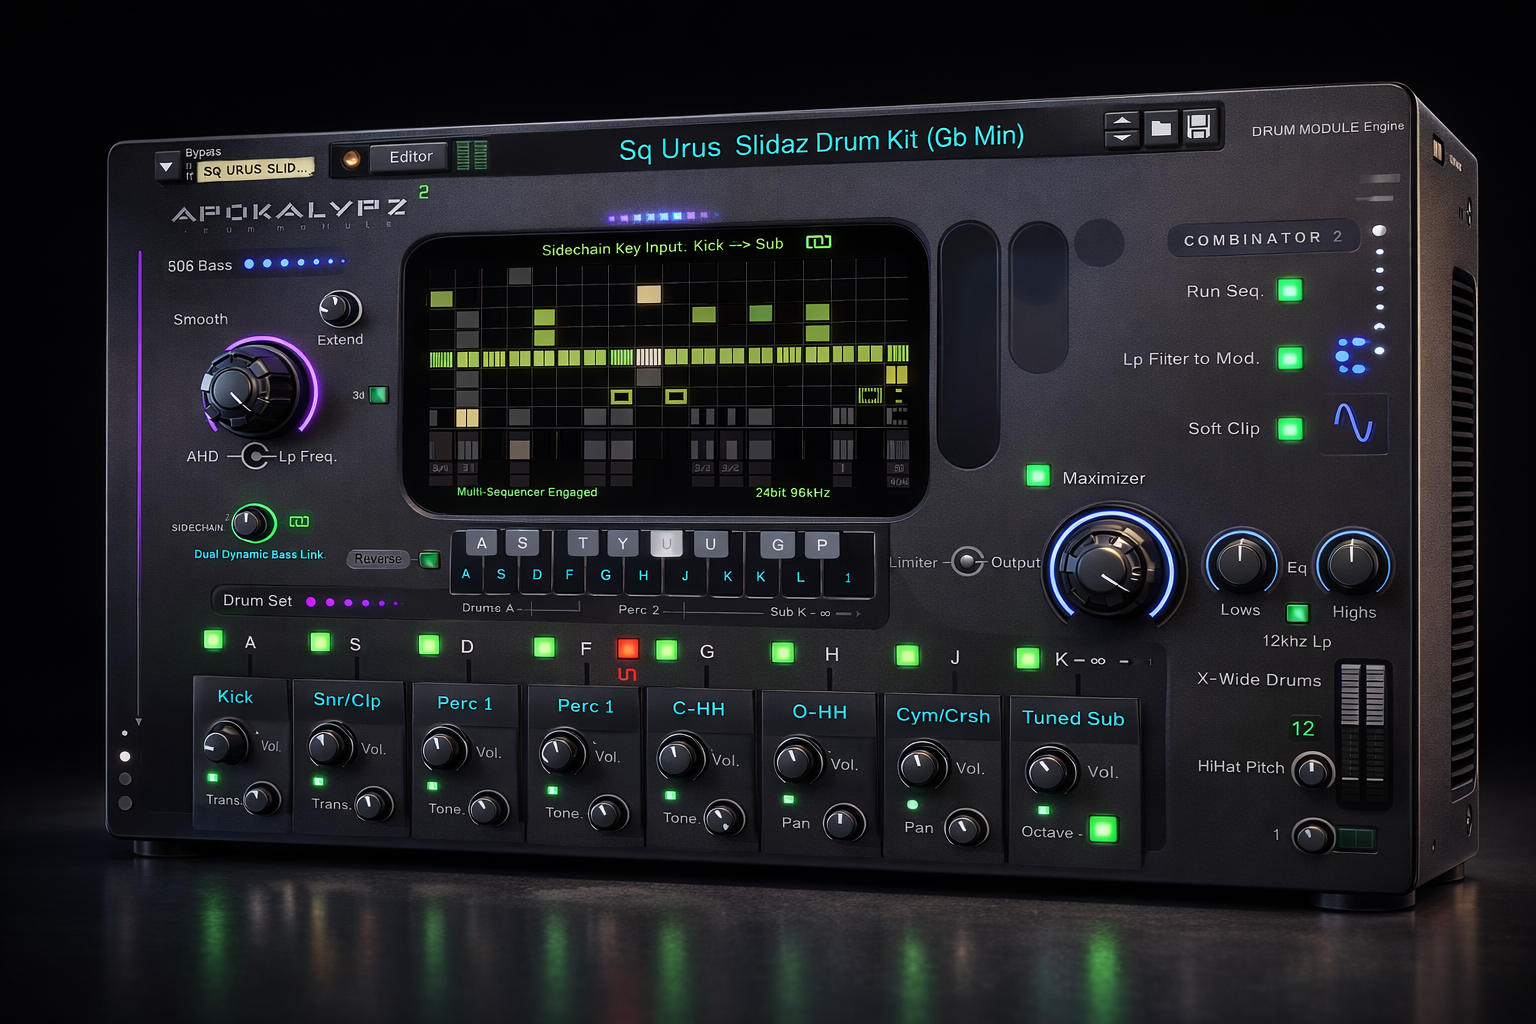Select the Kick drum pad tab

tap(236, 697)
